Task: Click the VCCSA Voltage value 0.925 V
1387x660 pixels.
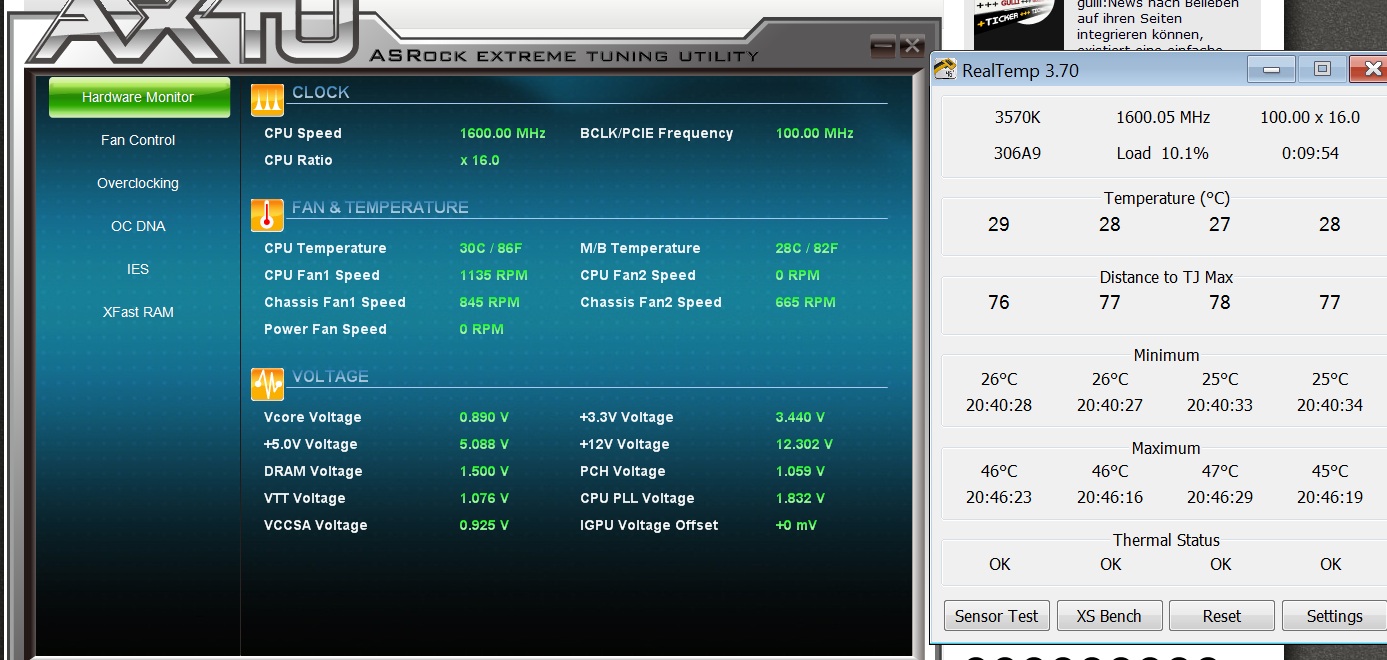Action: click(x=484, y=525)
